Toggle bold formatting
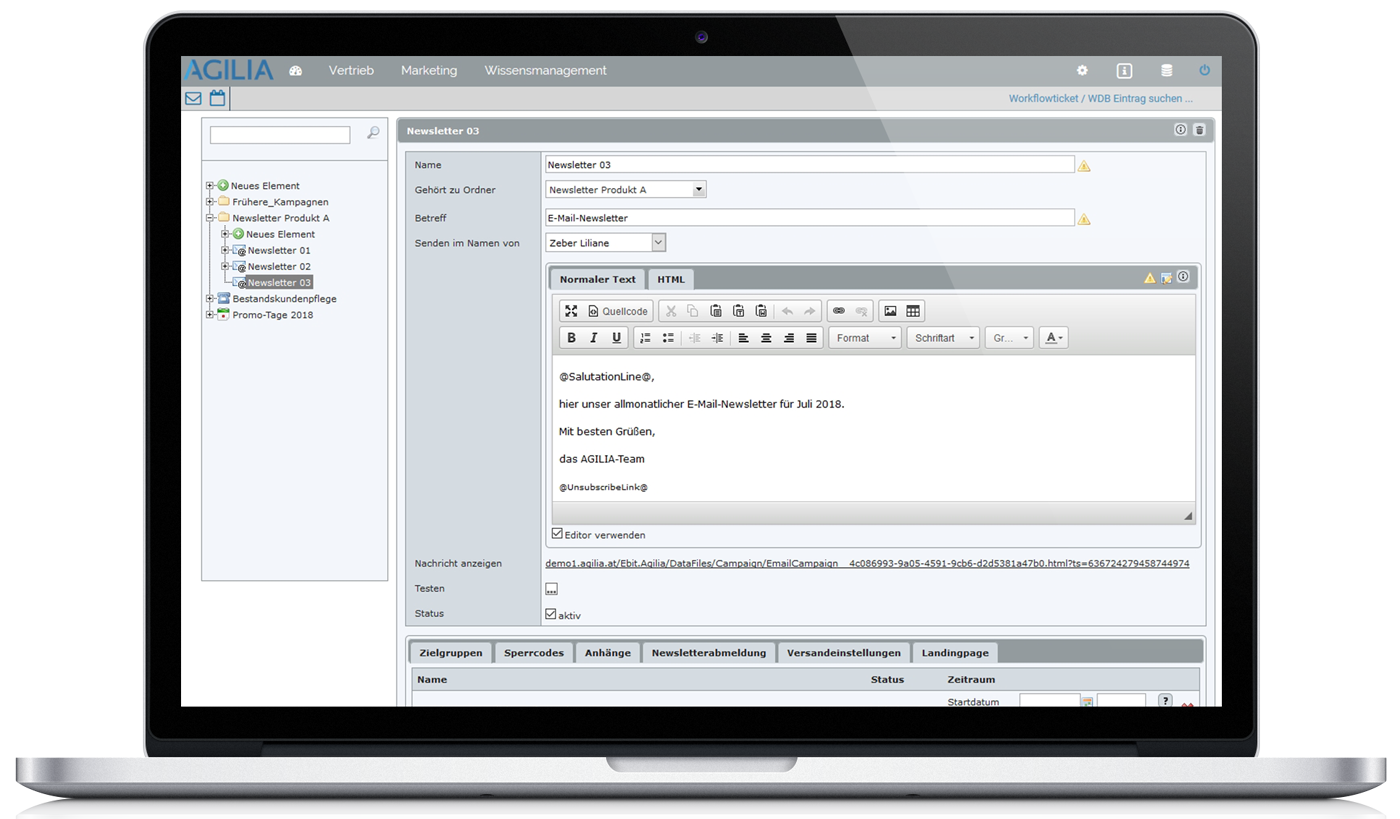This screenshot has width=1400, height=819. coord(571,338)
